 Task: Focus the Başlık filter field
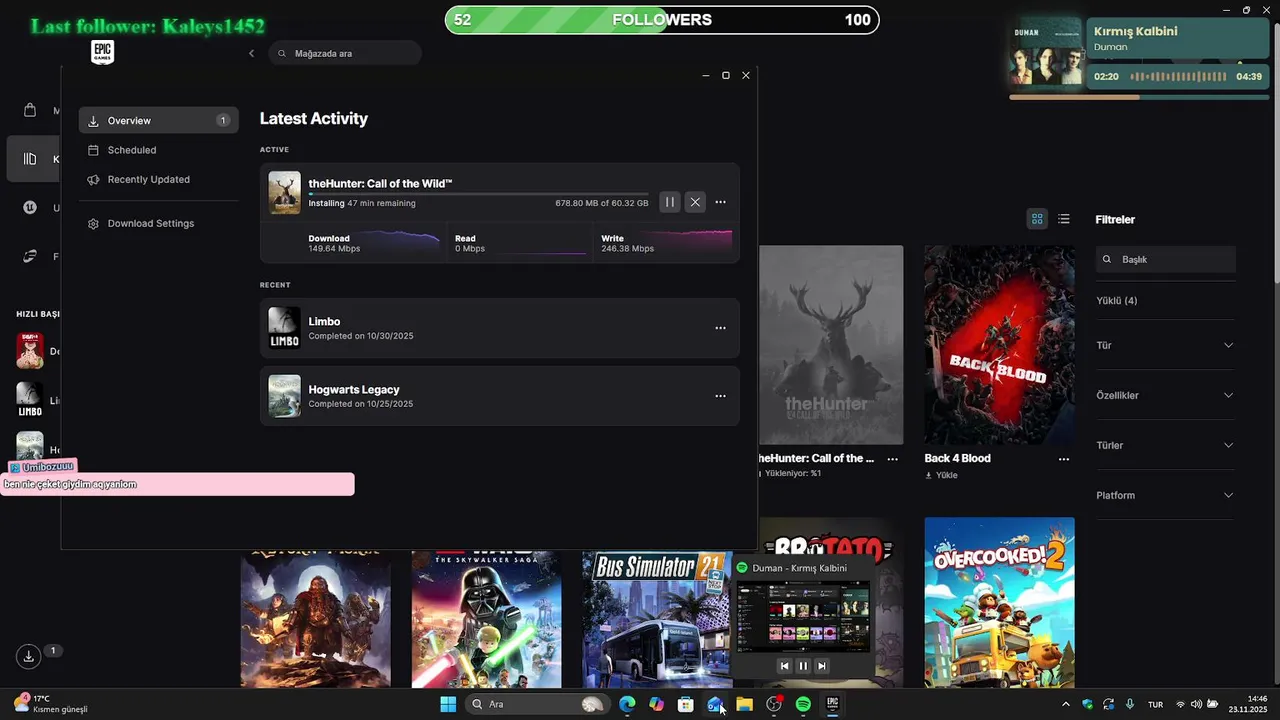pos(1166,259)
